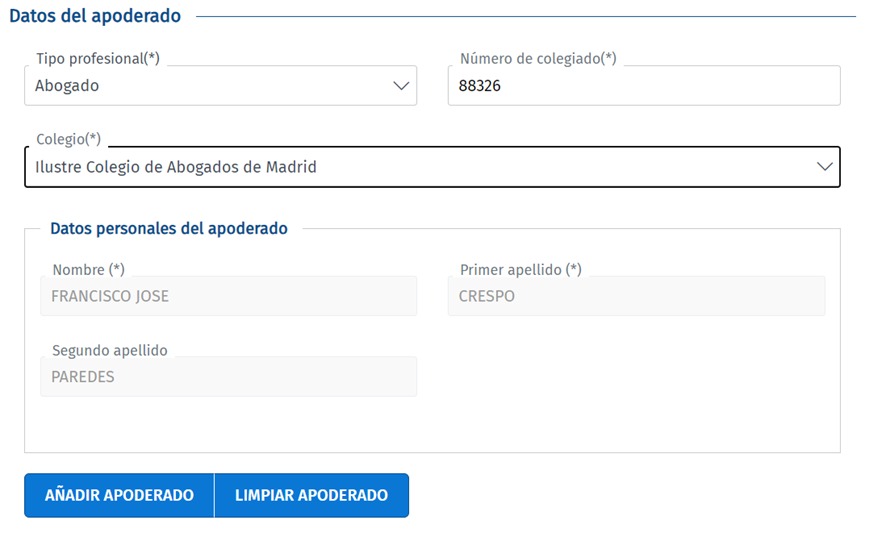Click the "Segundo apellido" label
Viewport: 886px width, 541px height.
pos(109,351)
